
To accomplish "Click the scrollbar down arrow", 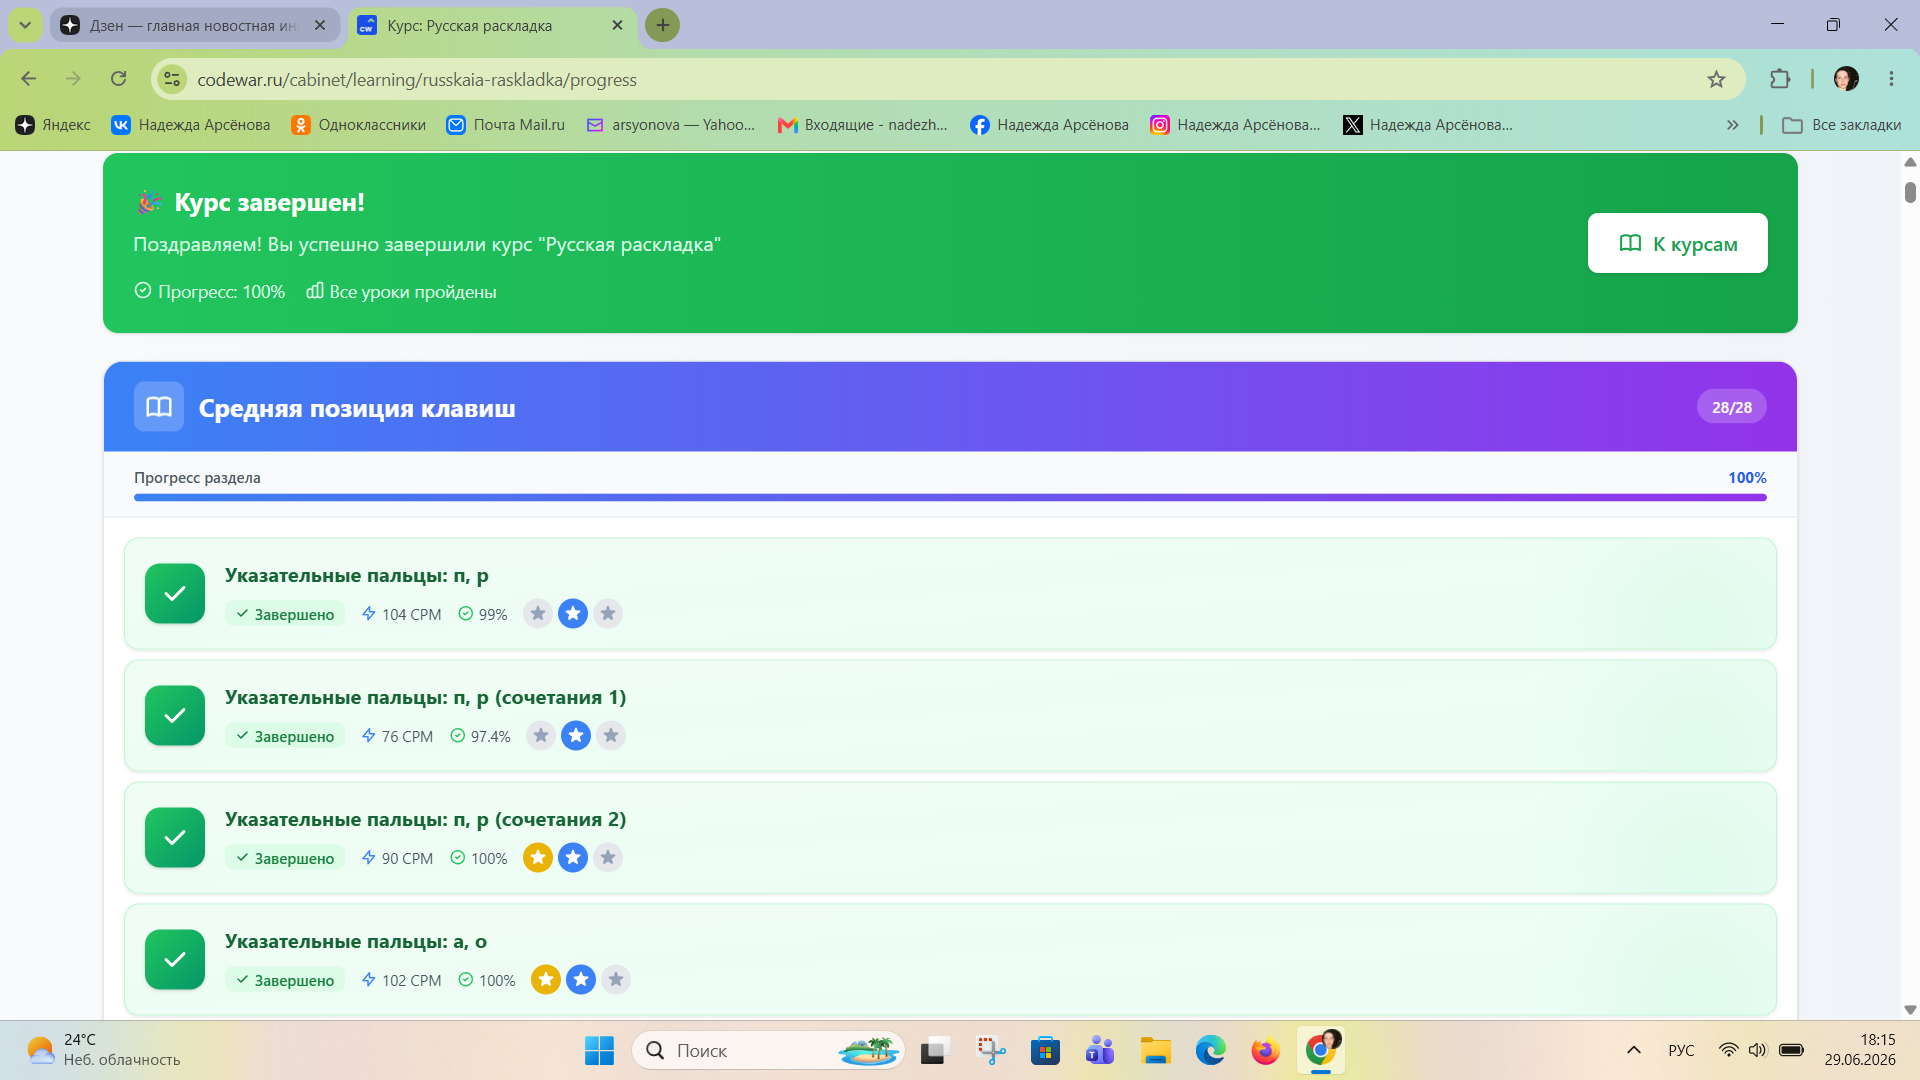I will (1910, 1010).
